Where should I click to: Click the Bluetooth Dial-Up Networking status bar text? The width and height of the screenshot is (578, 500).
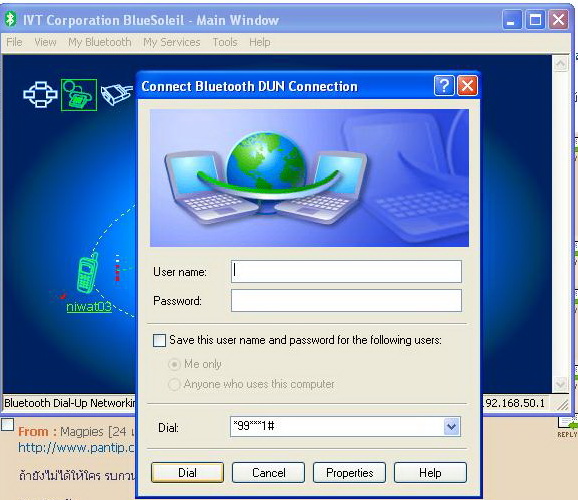click(70, 403)
